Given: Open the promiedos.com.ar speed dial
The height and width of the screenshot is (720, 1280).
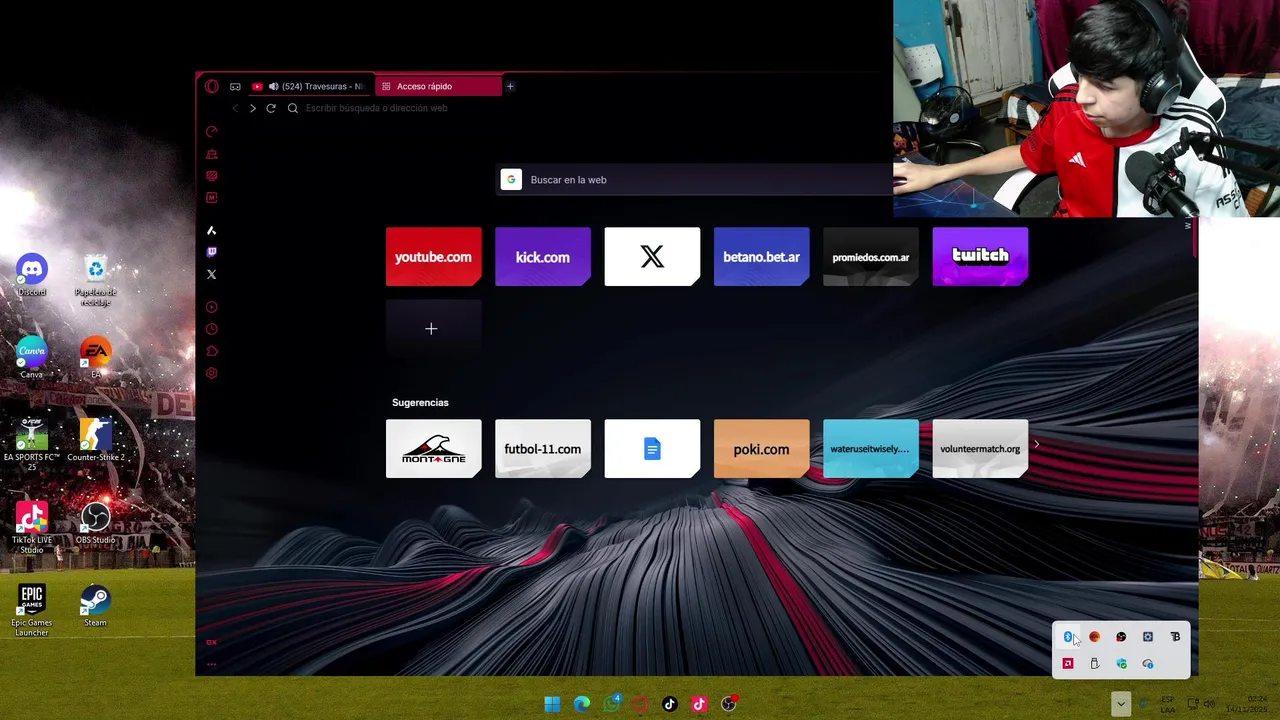Looking at the screenshot, I should click(x=871, y=257).
